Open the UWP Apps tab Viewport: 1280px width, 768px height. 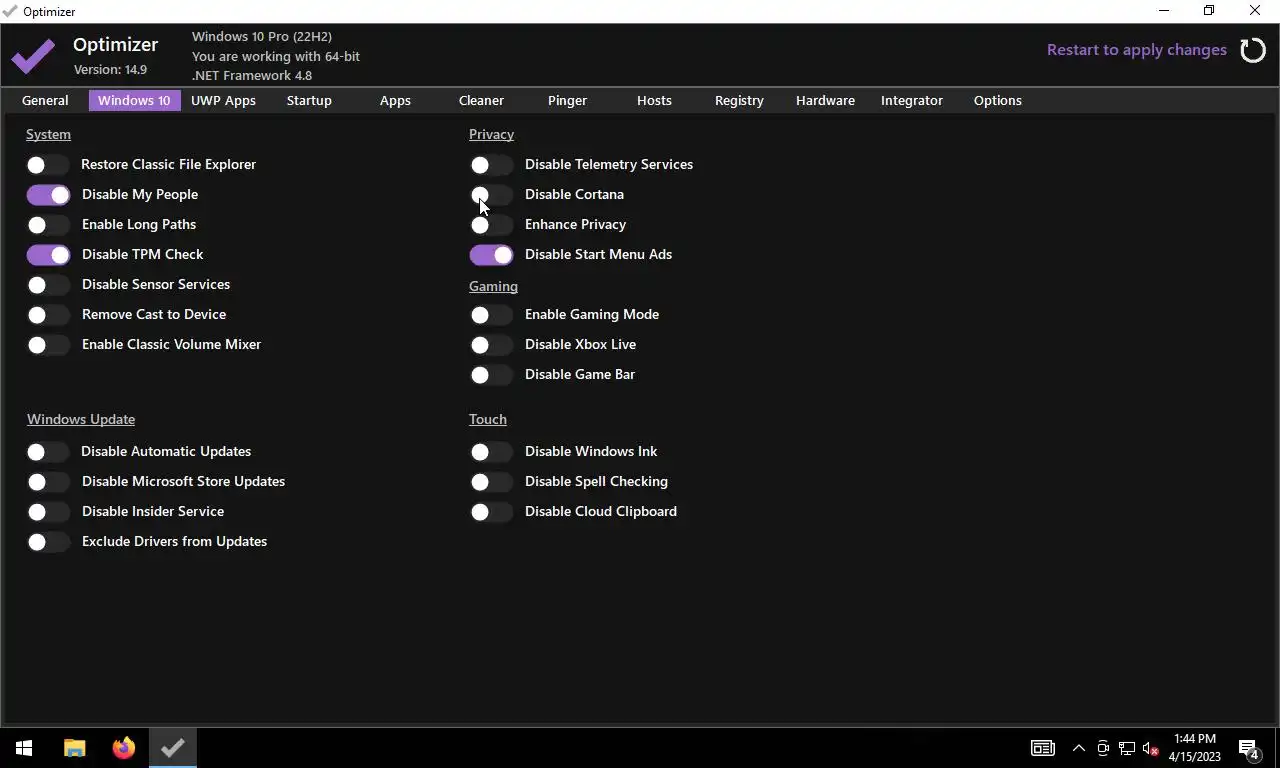point(223,100)
